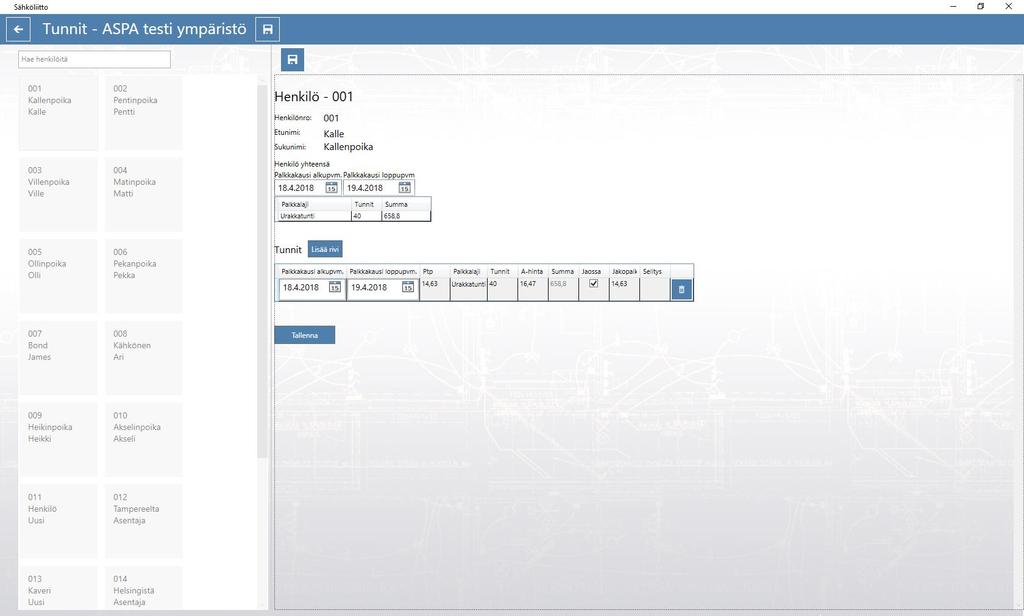1024x616 pixels.
Task: Minimize the Sähköliitto window
Action: point(953,7)
